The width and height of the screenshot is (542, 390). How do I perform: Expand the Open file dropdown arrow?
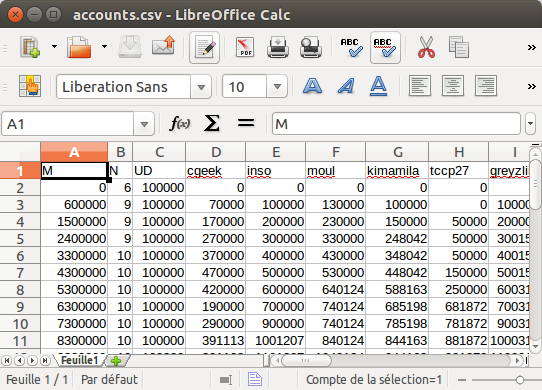[x=104, y=46]
